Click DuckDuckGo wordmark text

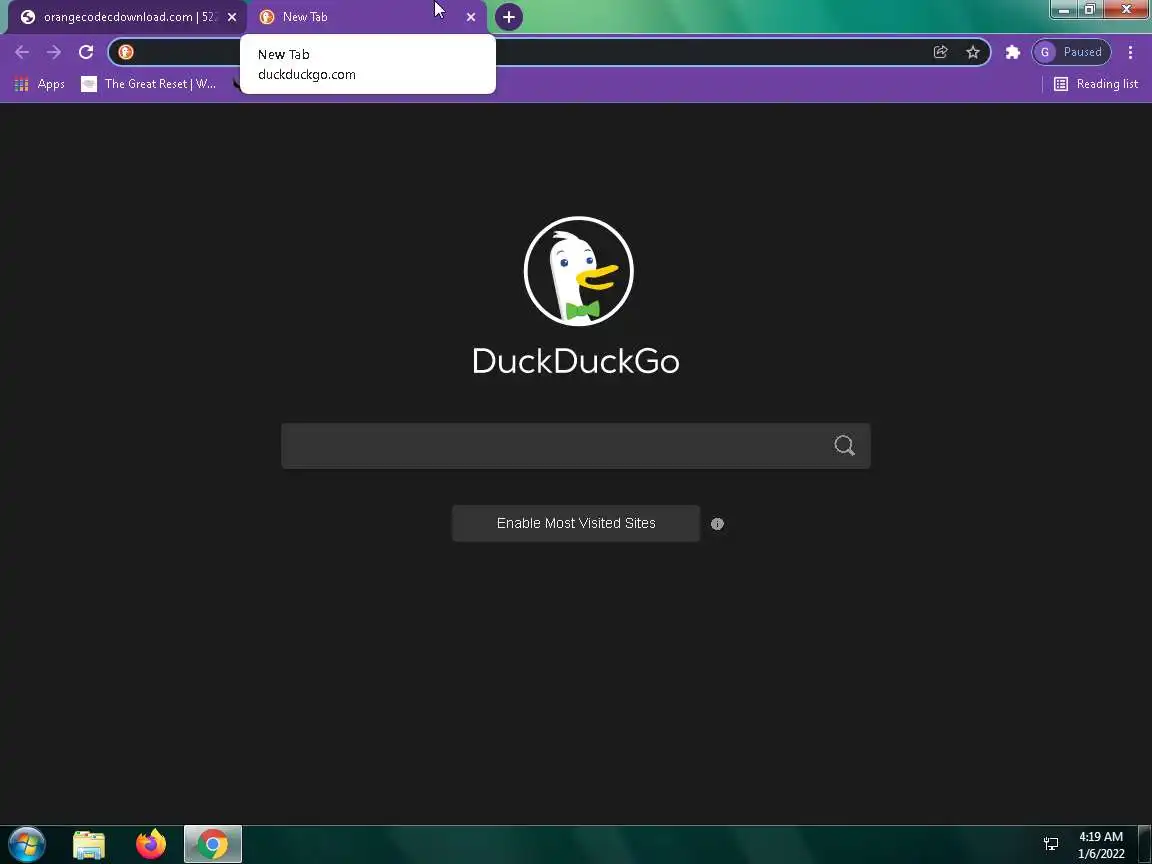pyautogui.click(x=575, y=361)
